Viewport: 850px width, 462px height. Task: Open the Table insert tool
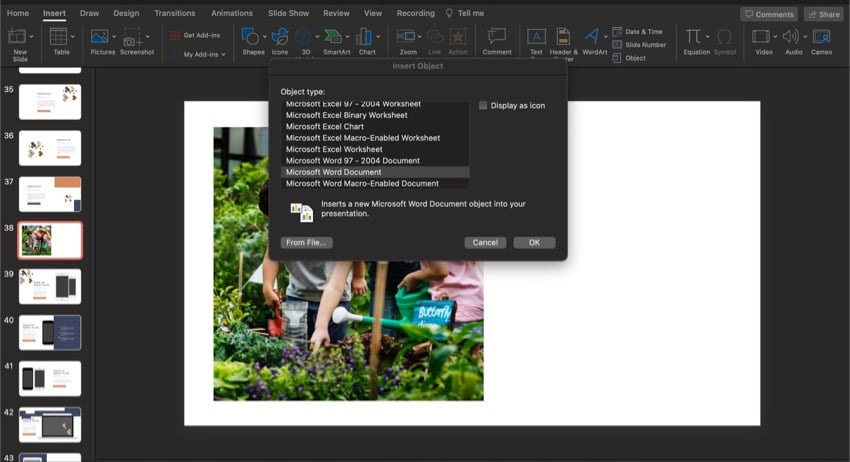tap(61, 38)
